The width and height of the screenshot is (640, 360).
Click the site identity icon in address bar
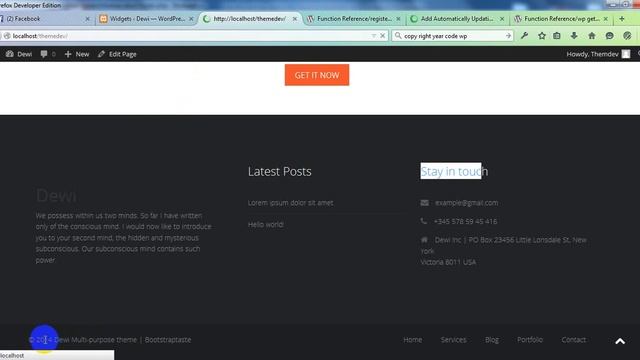point(7,36)
